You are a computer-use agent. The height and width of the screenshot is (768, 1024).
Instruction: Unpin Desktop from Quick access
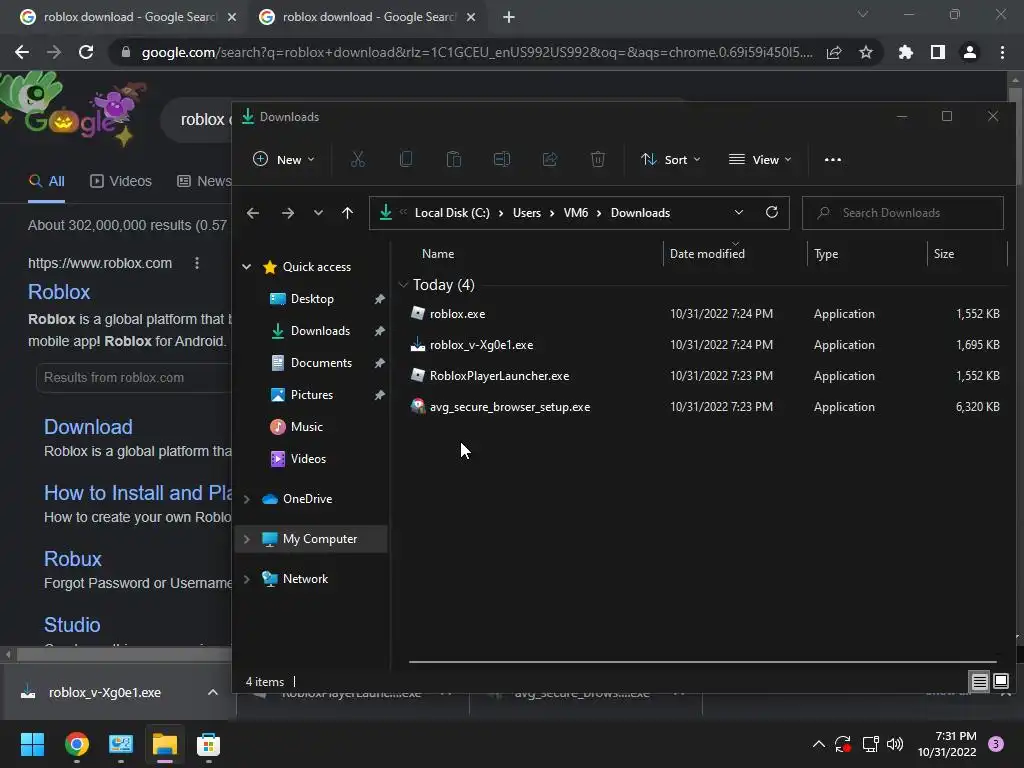[x=379, y=299]
